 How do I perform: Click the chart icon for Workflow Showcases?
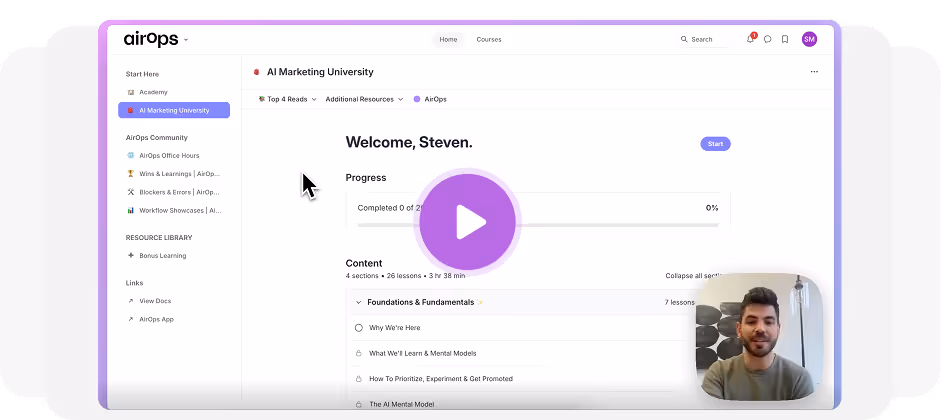[131, 211]
